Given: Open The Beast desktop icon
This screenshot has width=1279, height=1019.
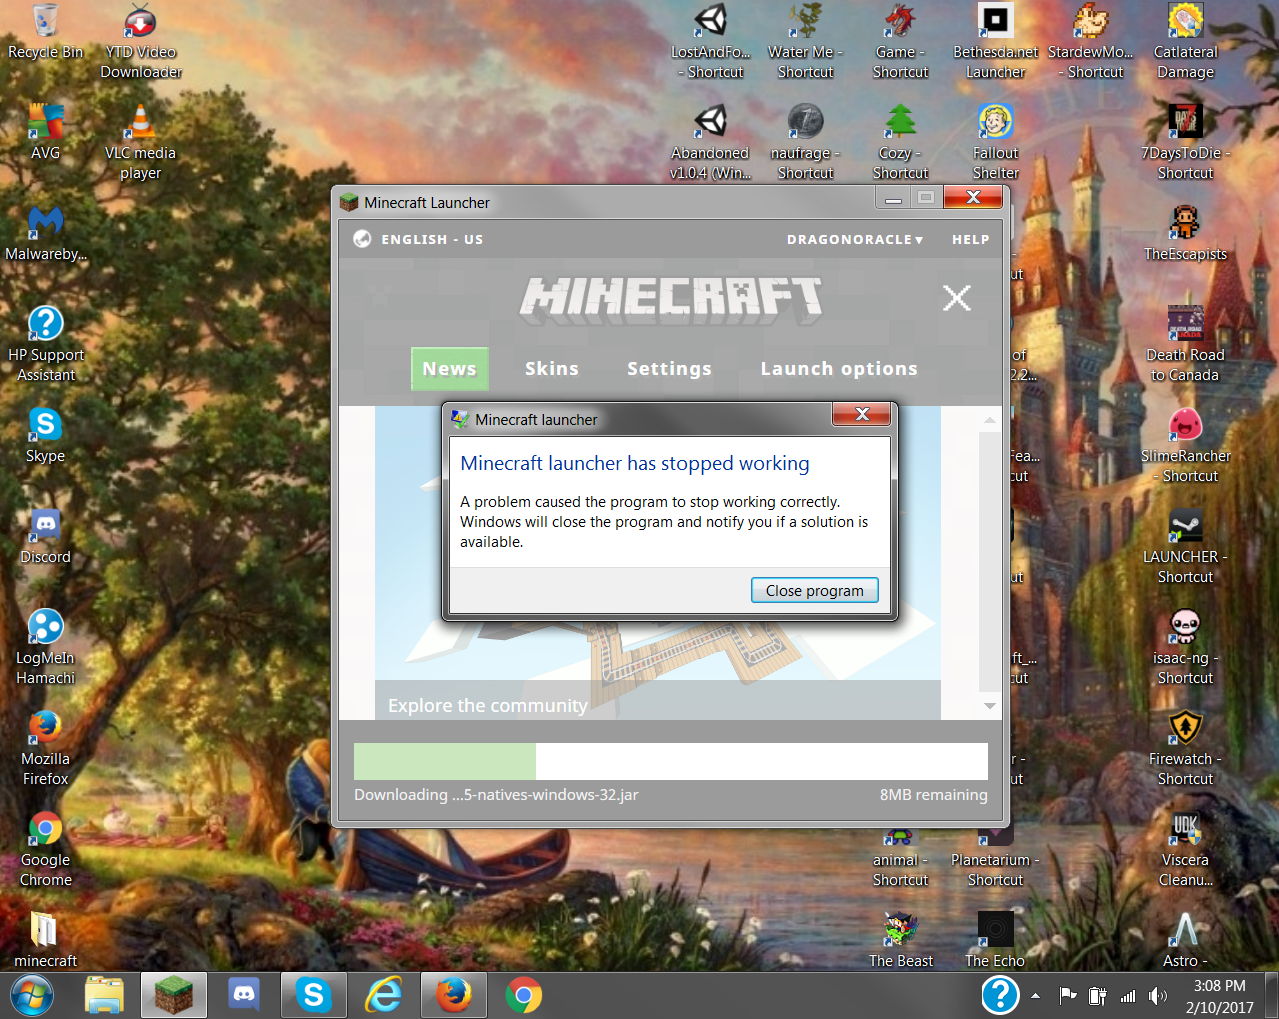Looking at the screenshot, I should coord(900,940).
